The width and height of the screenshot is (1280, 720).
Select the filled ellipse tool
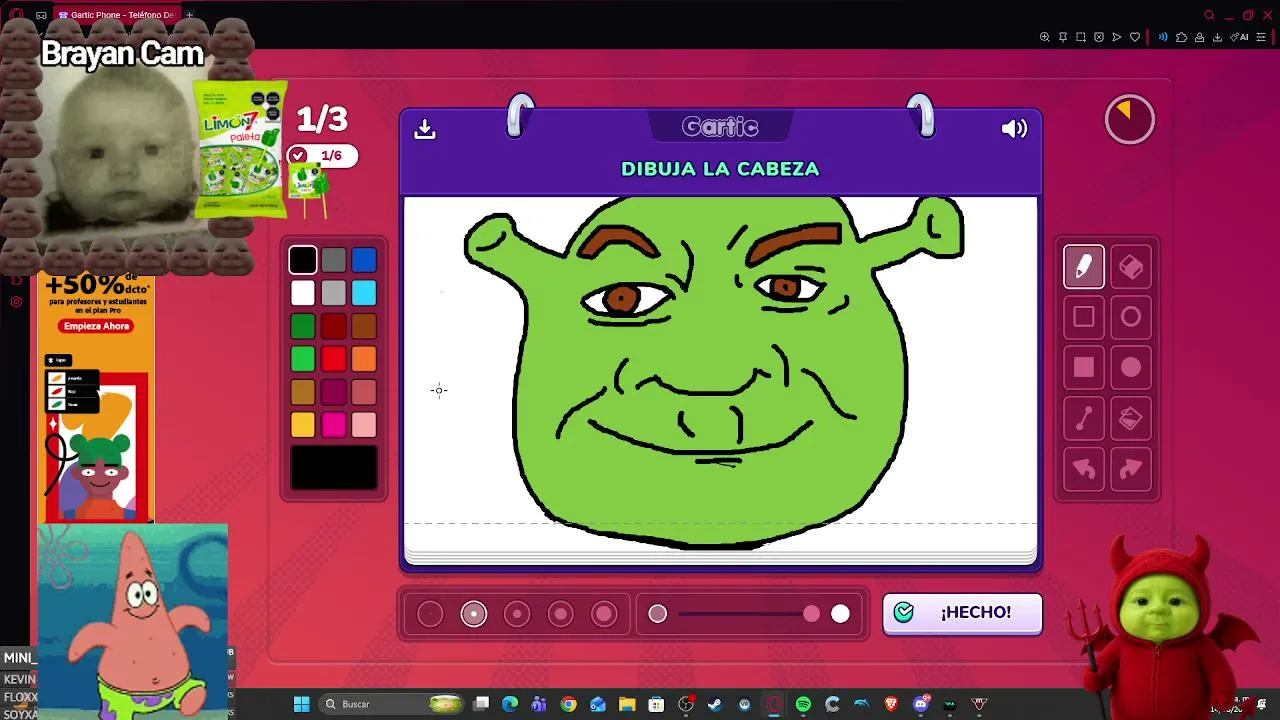coord(1131,368)
